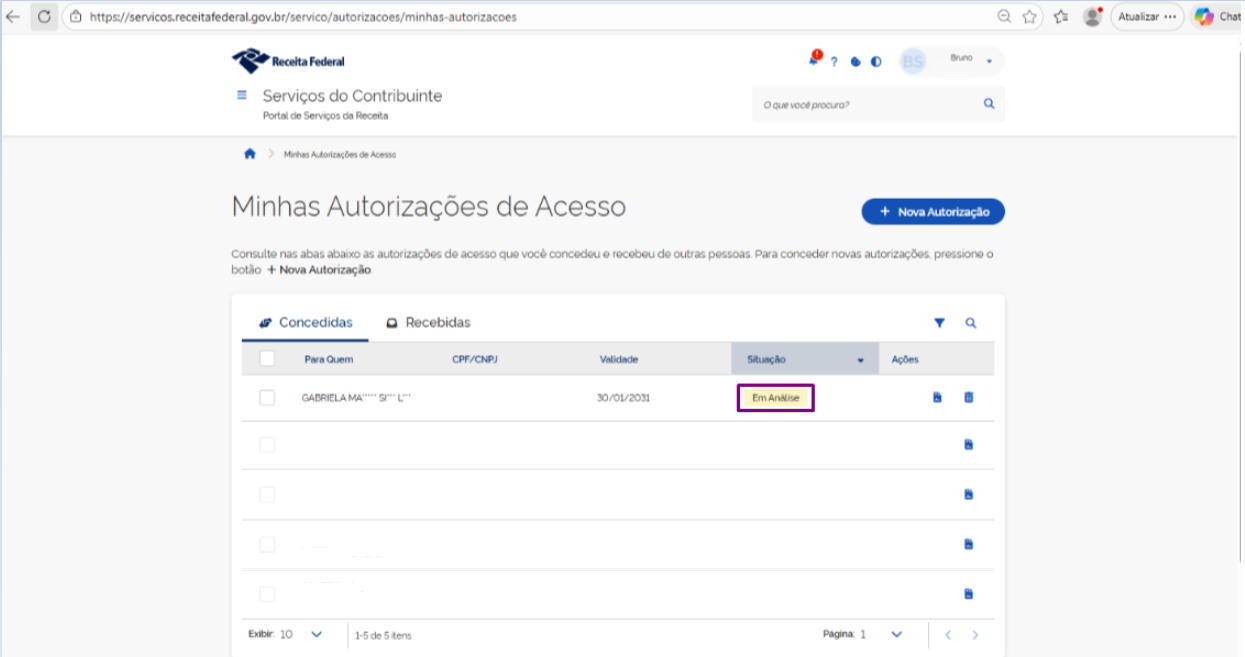Image resolution: width=1245 pixels, height=657 pixels.
Task: Tick the checkbox for the Gabriela row
Action: (x=267, y=398)
